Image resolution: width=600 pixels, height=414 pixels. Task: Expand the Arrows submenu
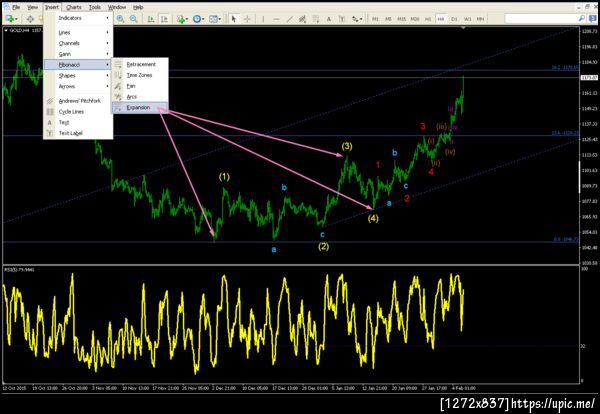tap(78, 86)
